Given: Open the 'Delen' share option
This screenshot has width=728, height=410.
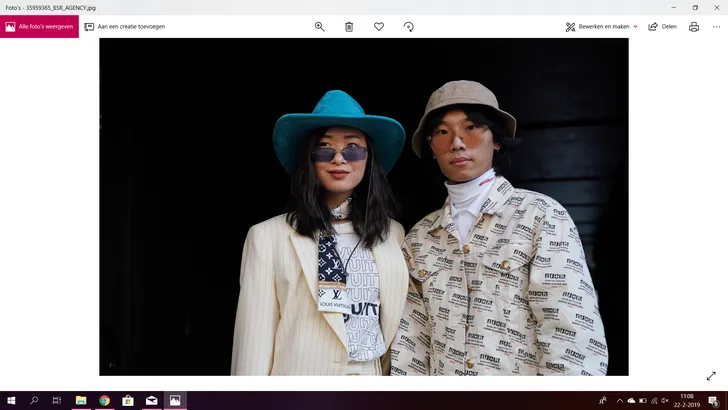Looking at the screenshot, I should [x=663, y=27].
